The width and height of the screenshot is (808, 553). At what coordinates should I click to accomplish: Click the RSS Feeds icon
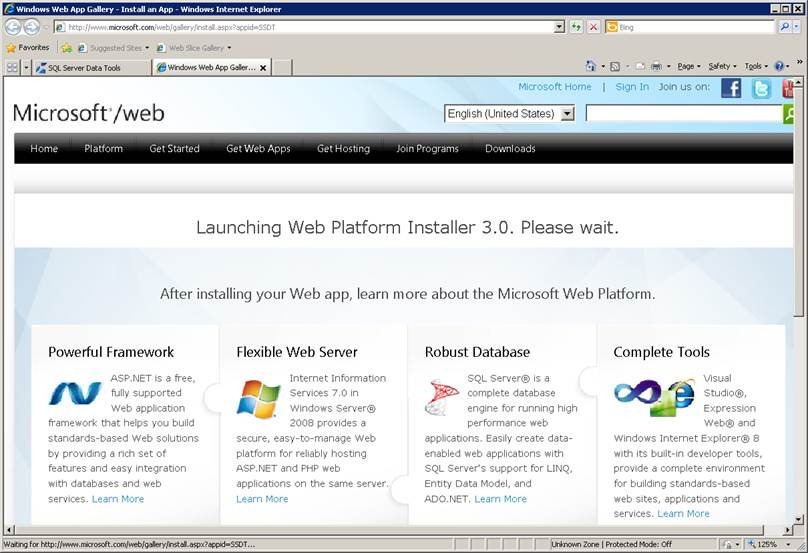(615, 66)
